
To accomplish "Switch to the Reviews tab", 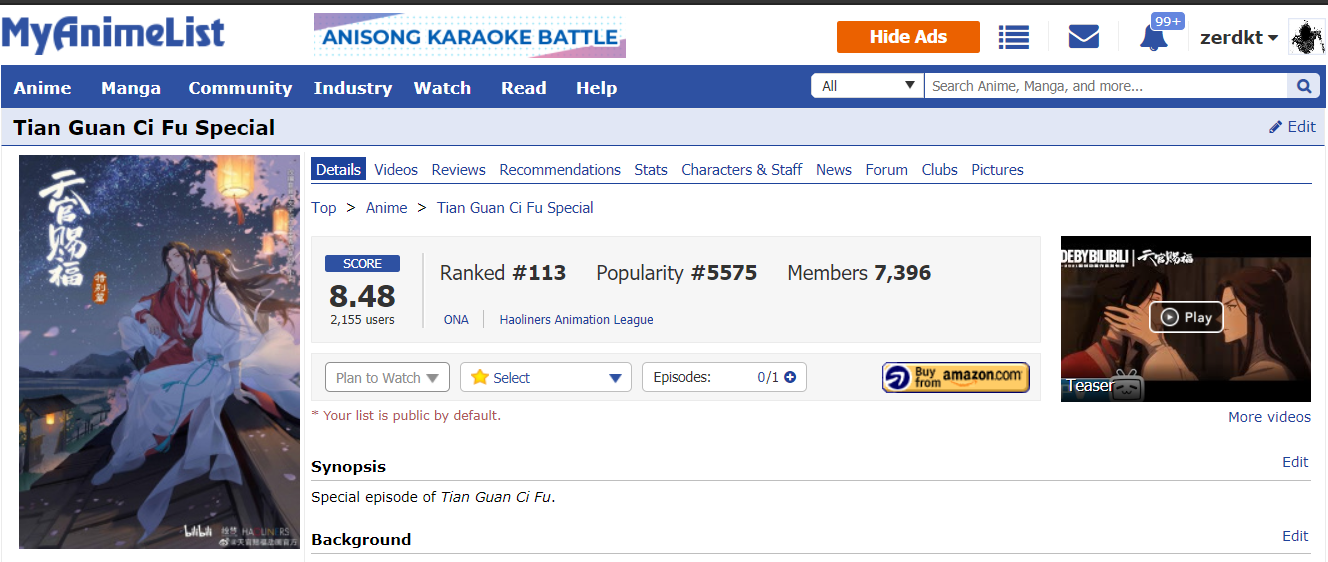I will [458, 170].
